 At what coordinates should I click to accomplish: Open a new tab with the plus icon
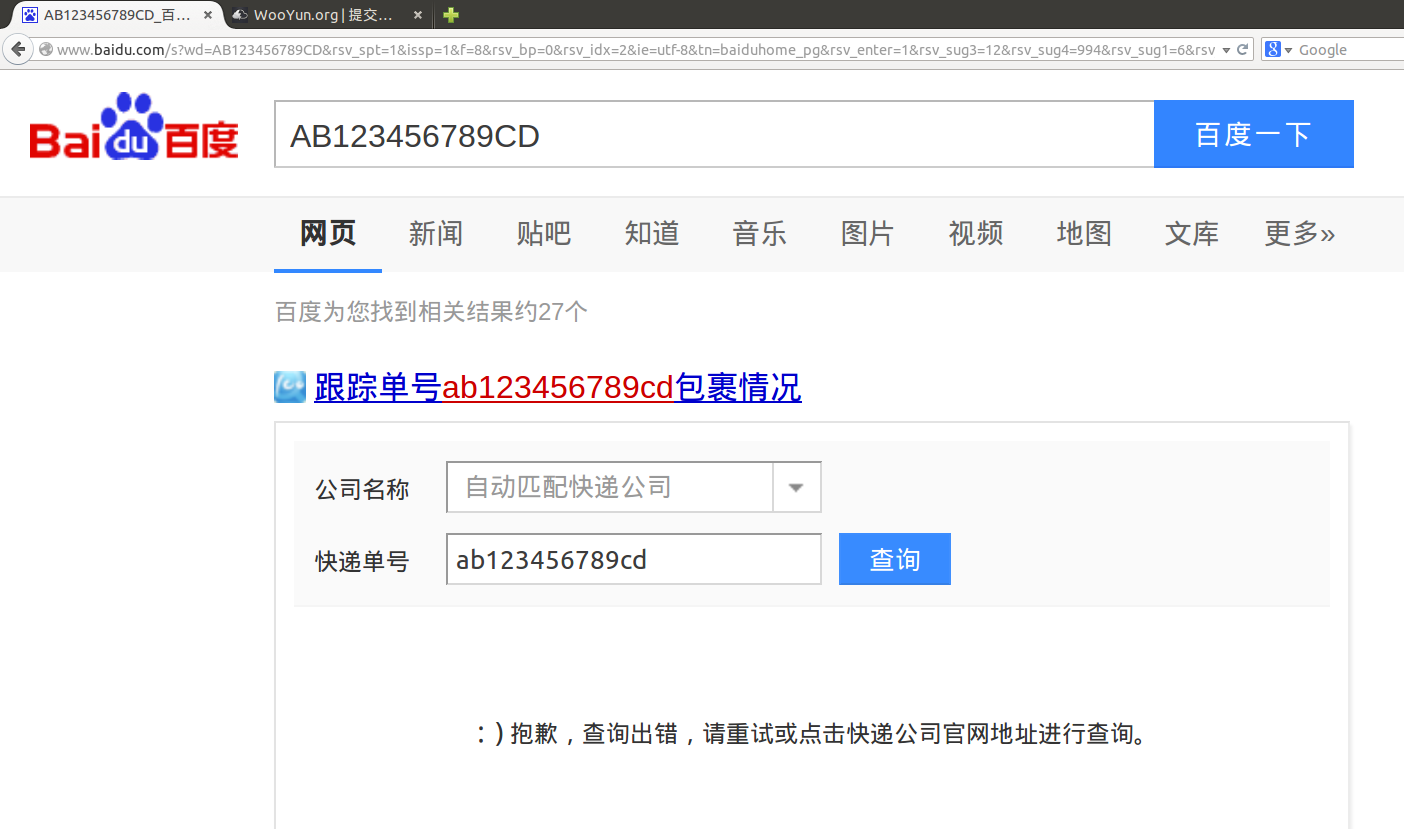coord(451,15)
